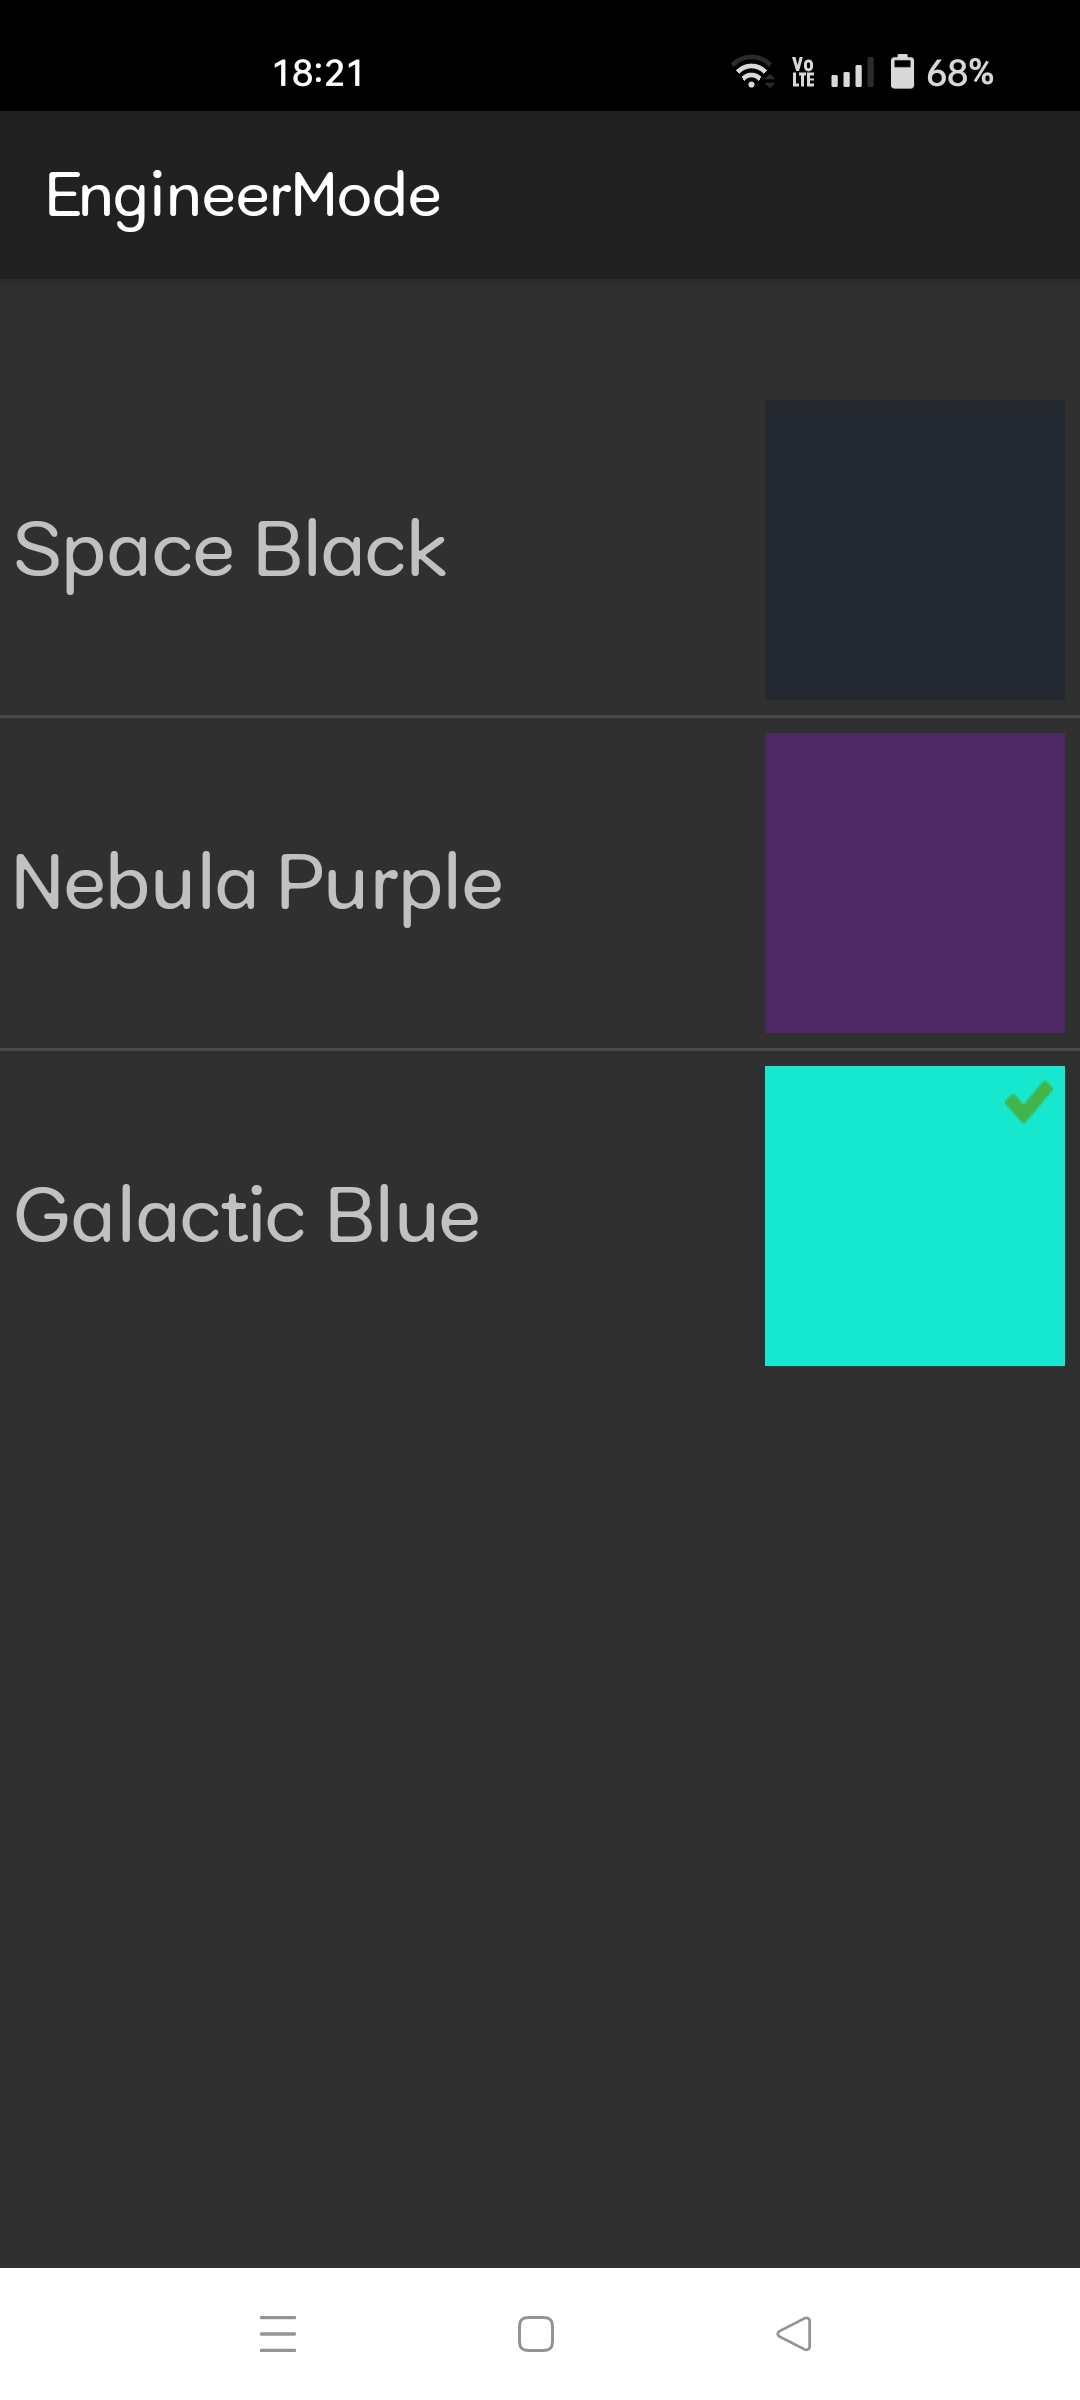Click the divider line under Space Black row

click(540, 716)
